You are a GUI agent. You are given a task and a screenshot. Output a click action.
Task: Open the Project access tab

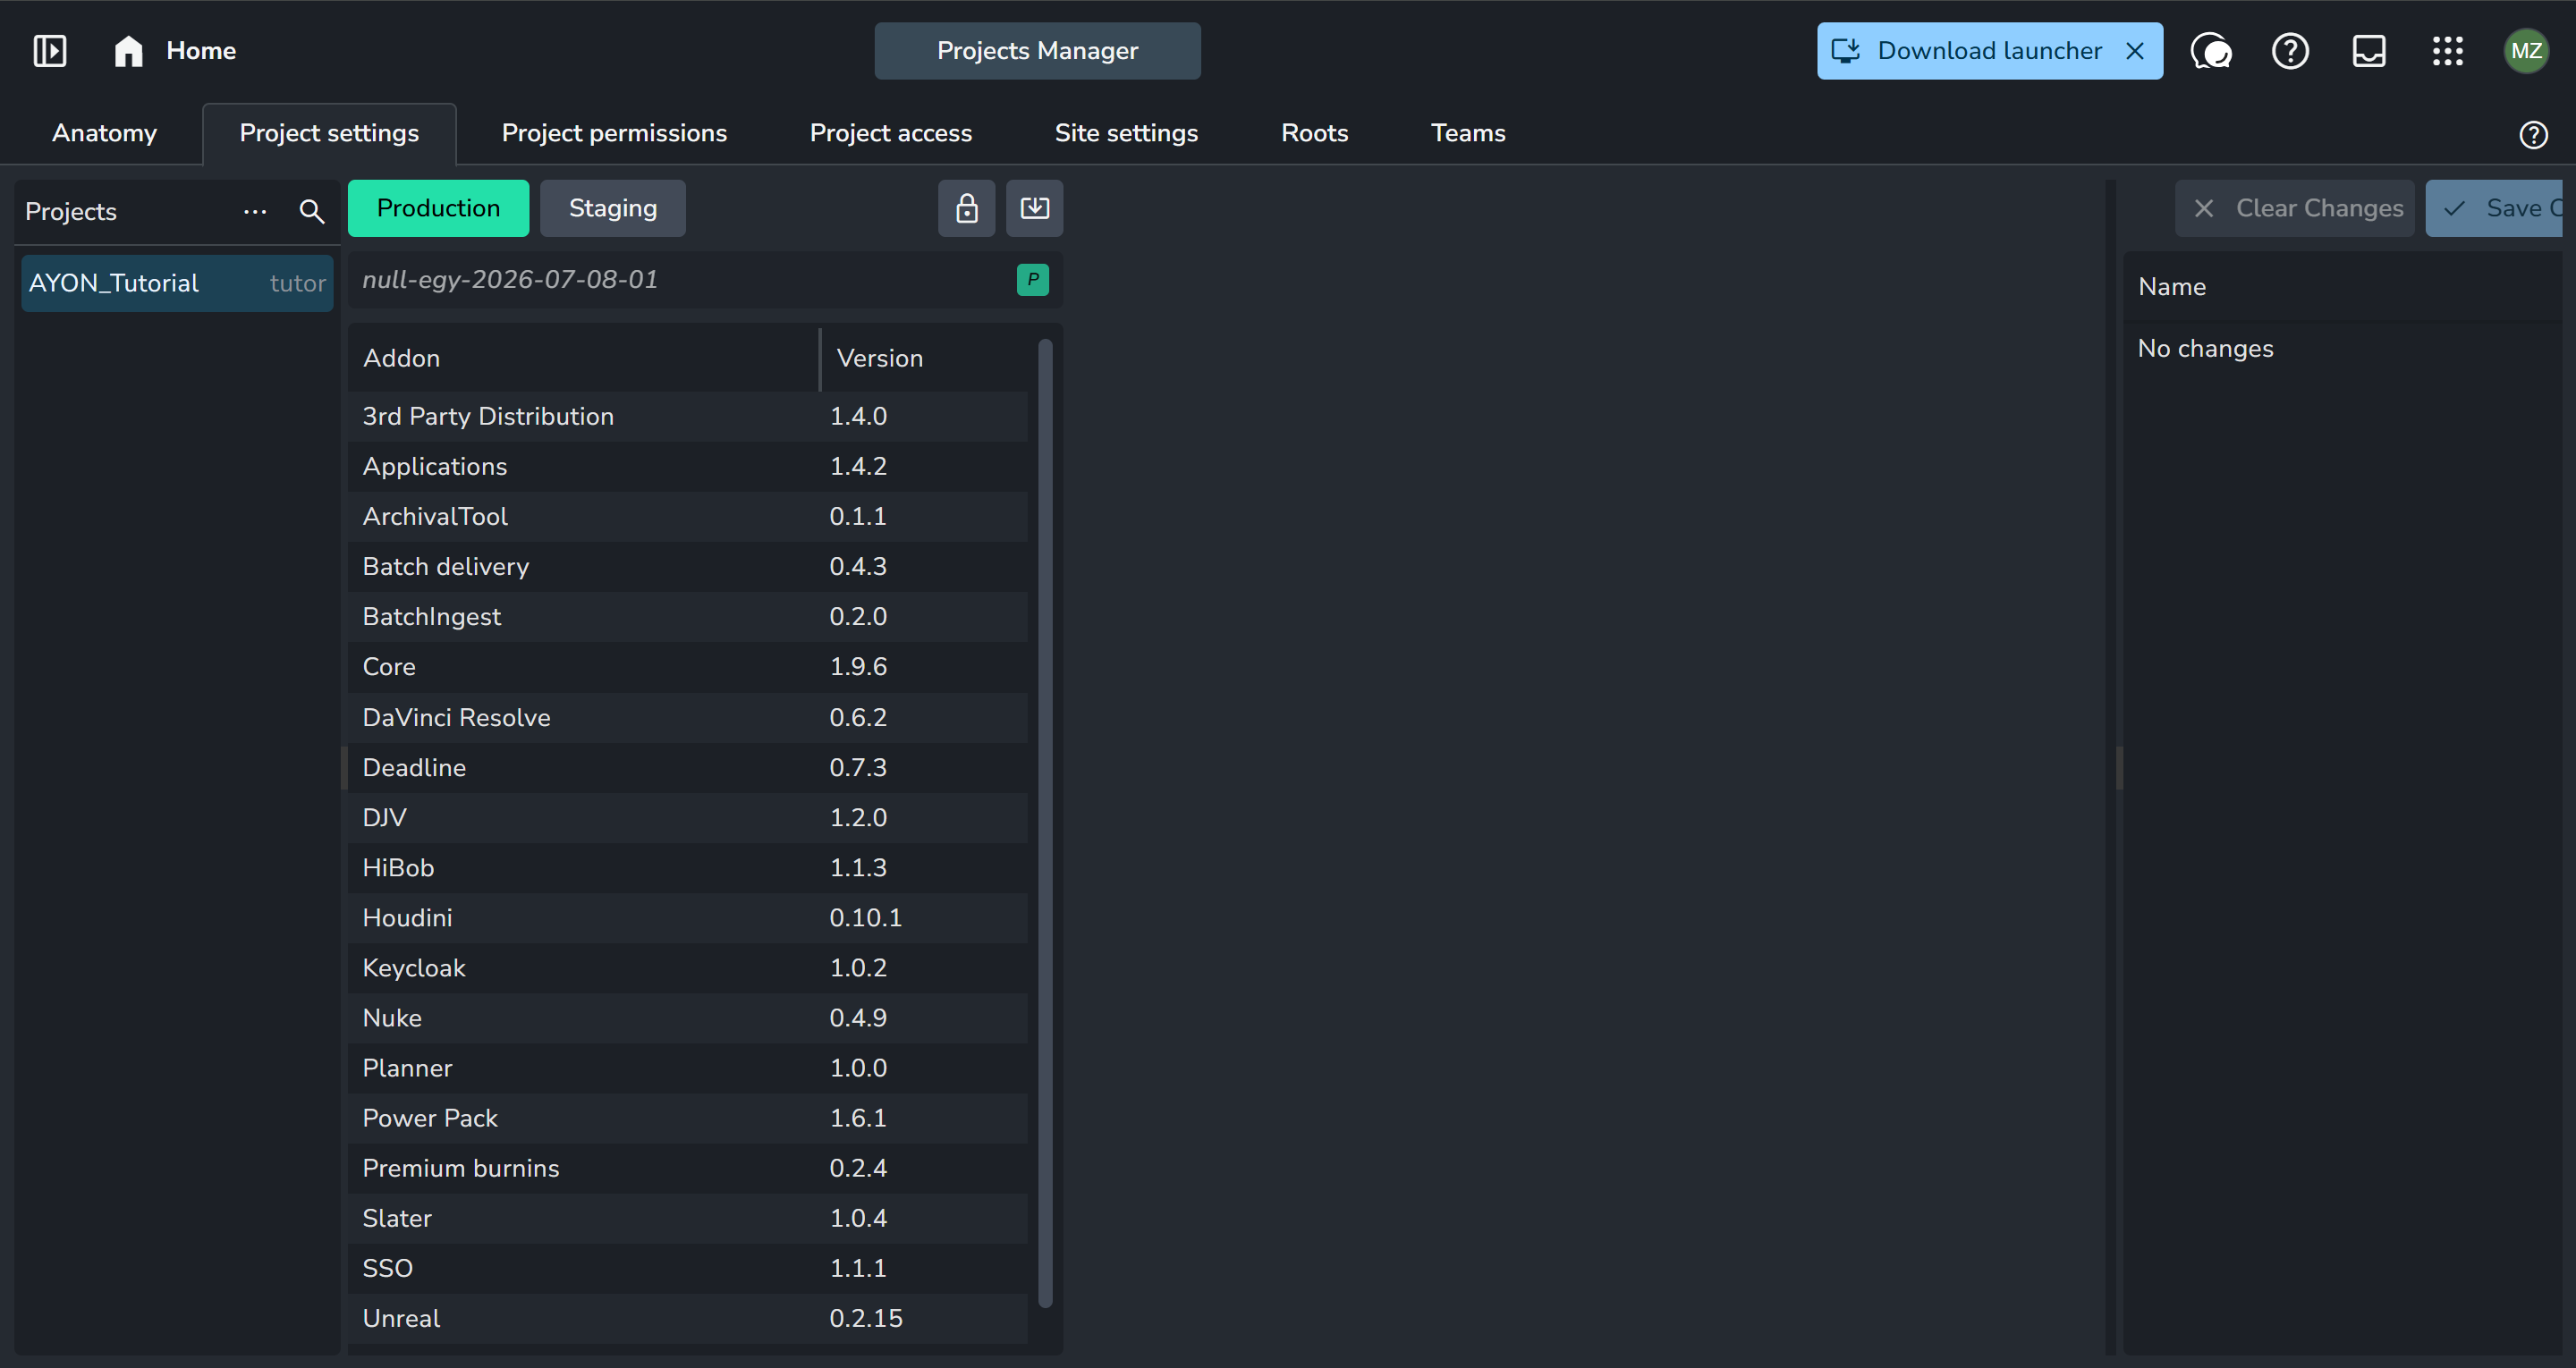[x=890, y=133]
